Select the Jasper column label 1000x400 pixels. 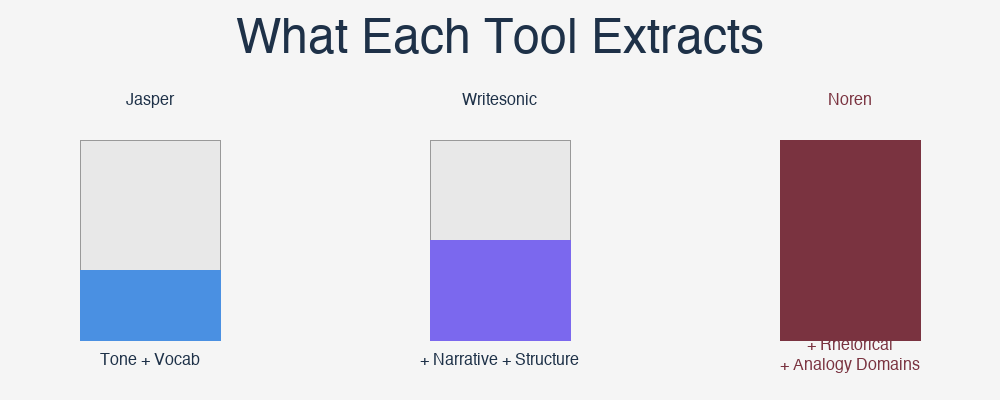150,99
